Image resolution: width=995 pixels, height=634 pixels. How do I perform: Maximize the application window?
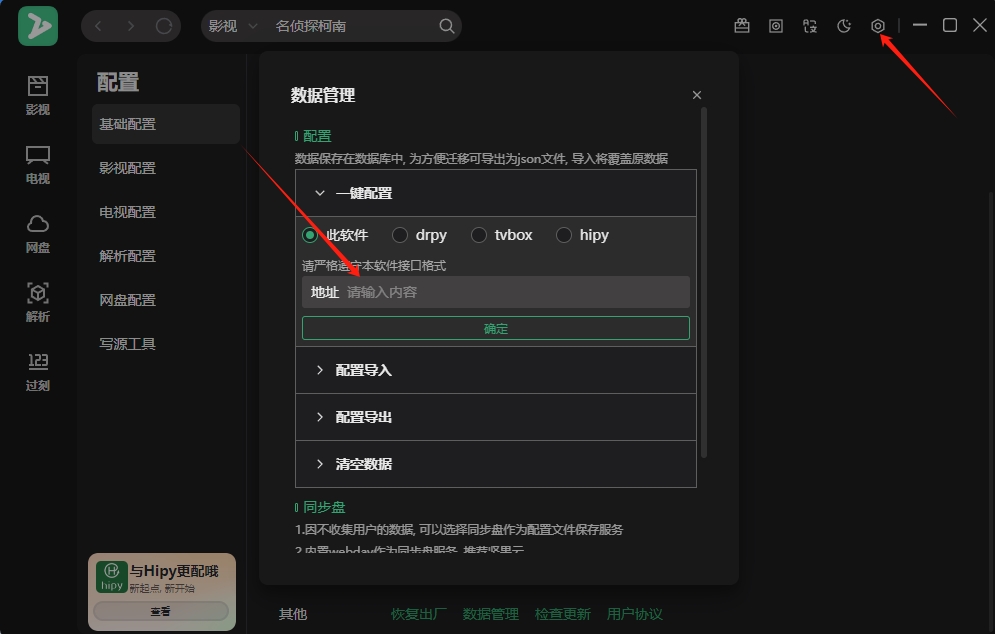point(950,25)
